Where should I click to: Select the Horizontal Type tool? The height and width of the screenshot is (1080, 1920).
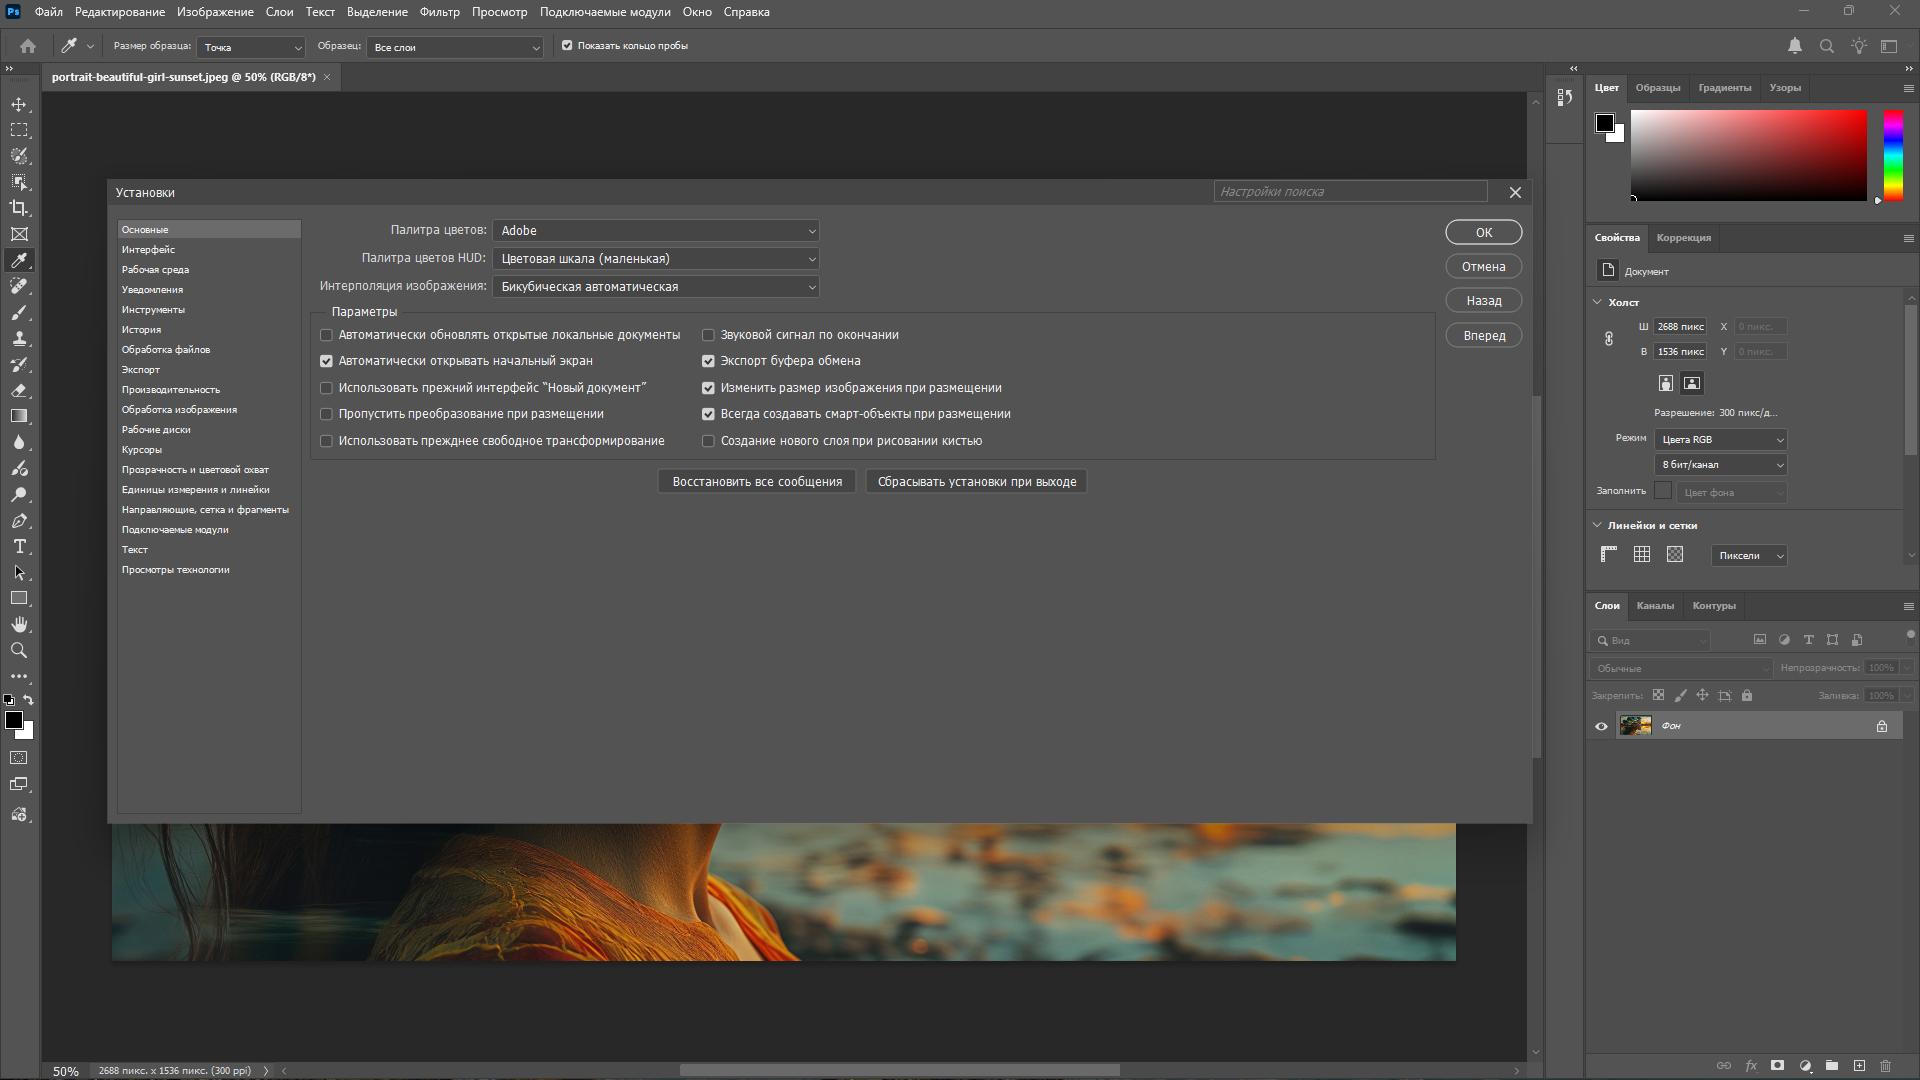tap(19, 546)
